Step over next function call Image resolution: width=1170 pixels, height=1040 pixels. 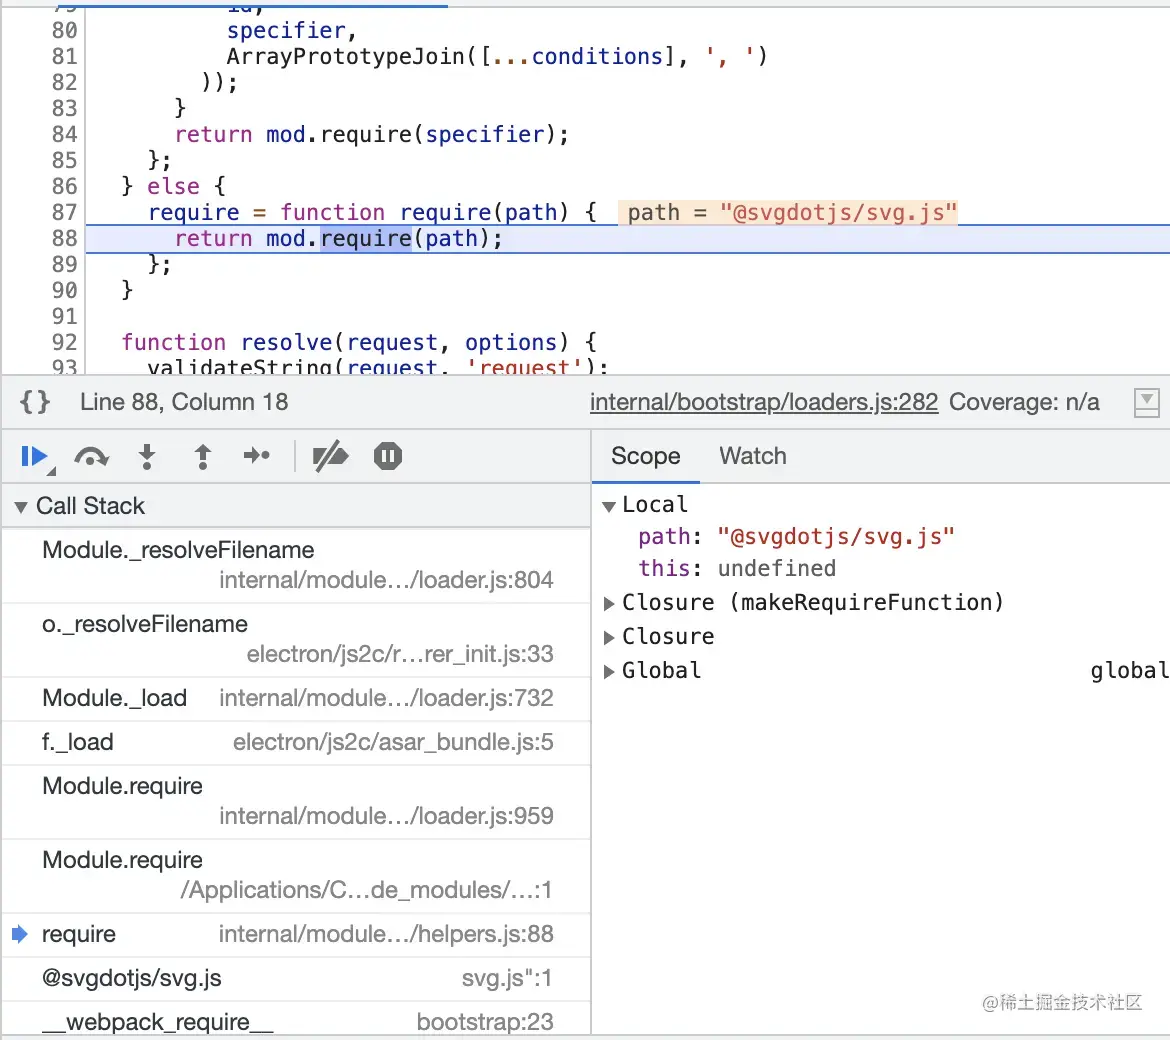coord(91,457)
